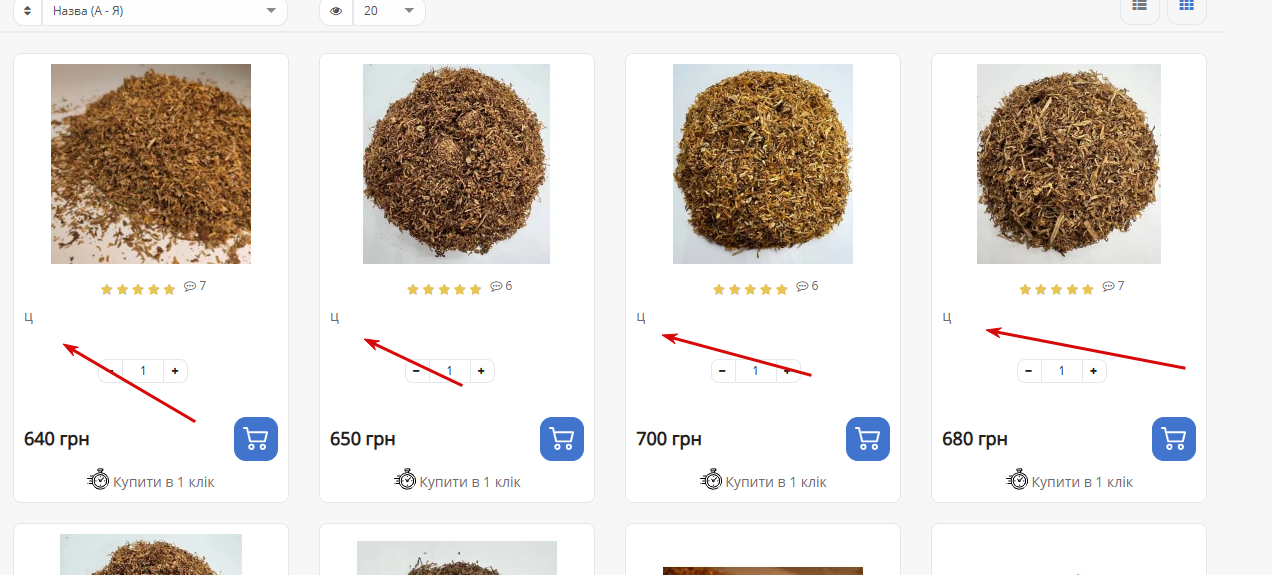Click the 'Ц' title of the 700 грн product
This screenshot has width=1272, height=575.
(x=641, y=318)
